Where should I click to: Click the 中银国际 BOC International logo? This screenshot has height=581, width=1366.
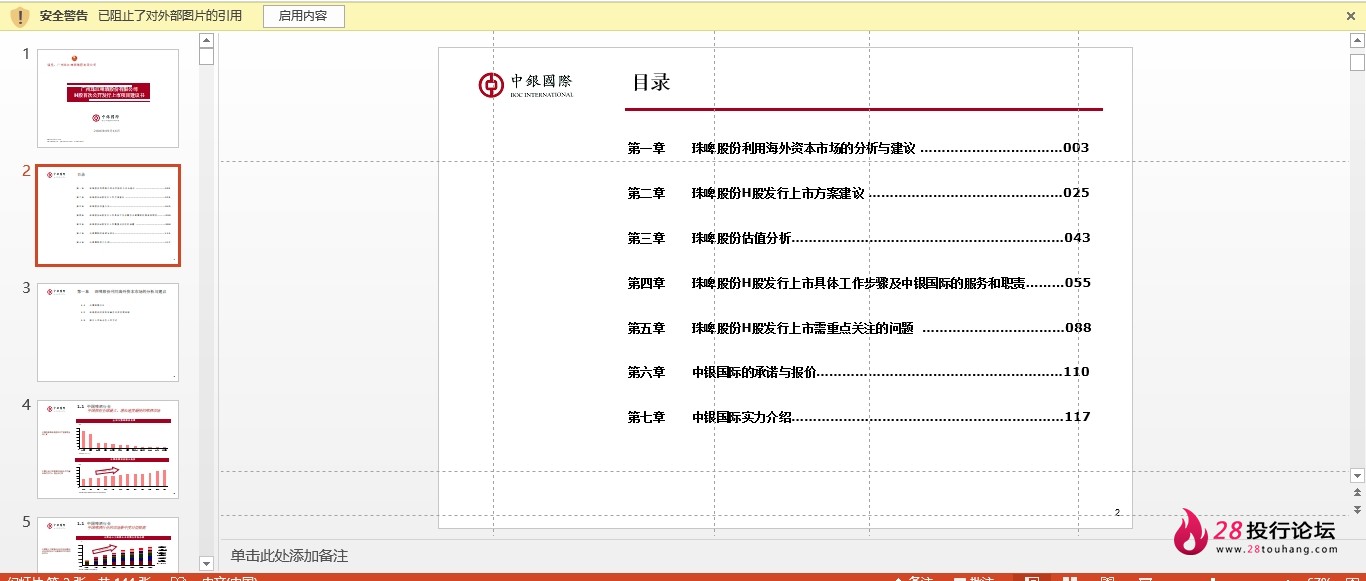pyautogui.click(x=526, y=85)
